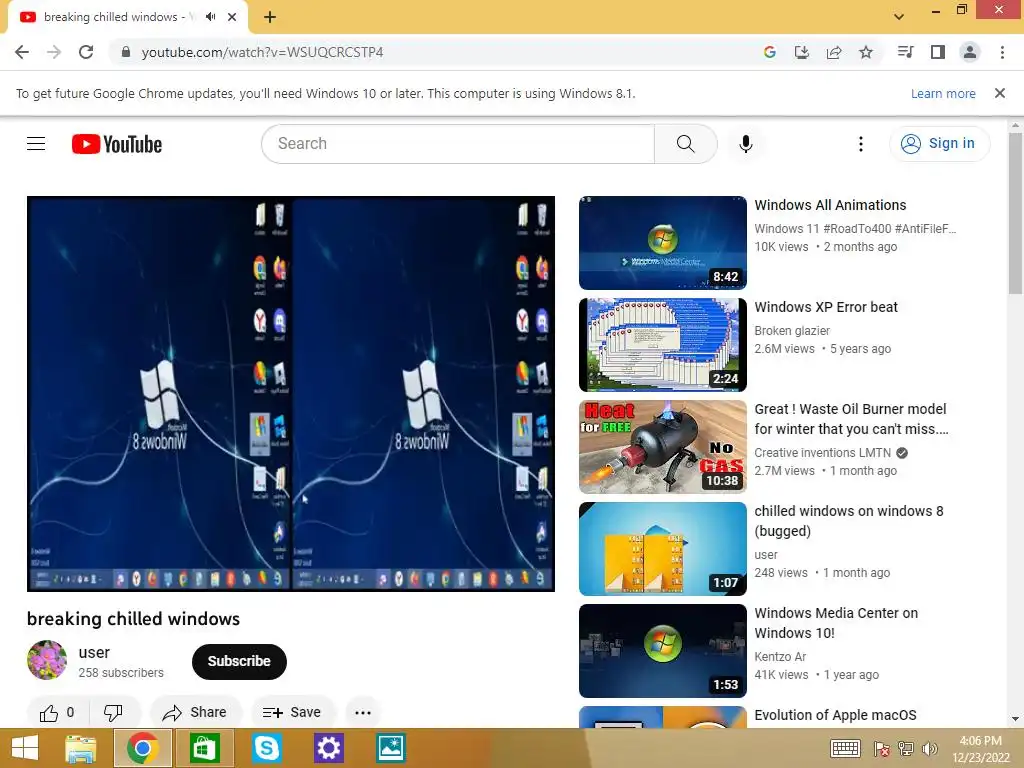Image resolution: width=1024 pixels, height=768 pixels.
Task: Open the Waste Oil Burner video thumbnail
Action: coord(662,447)
